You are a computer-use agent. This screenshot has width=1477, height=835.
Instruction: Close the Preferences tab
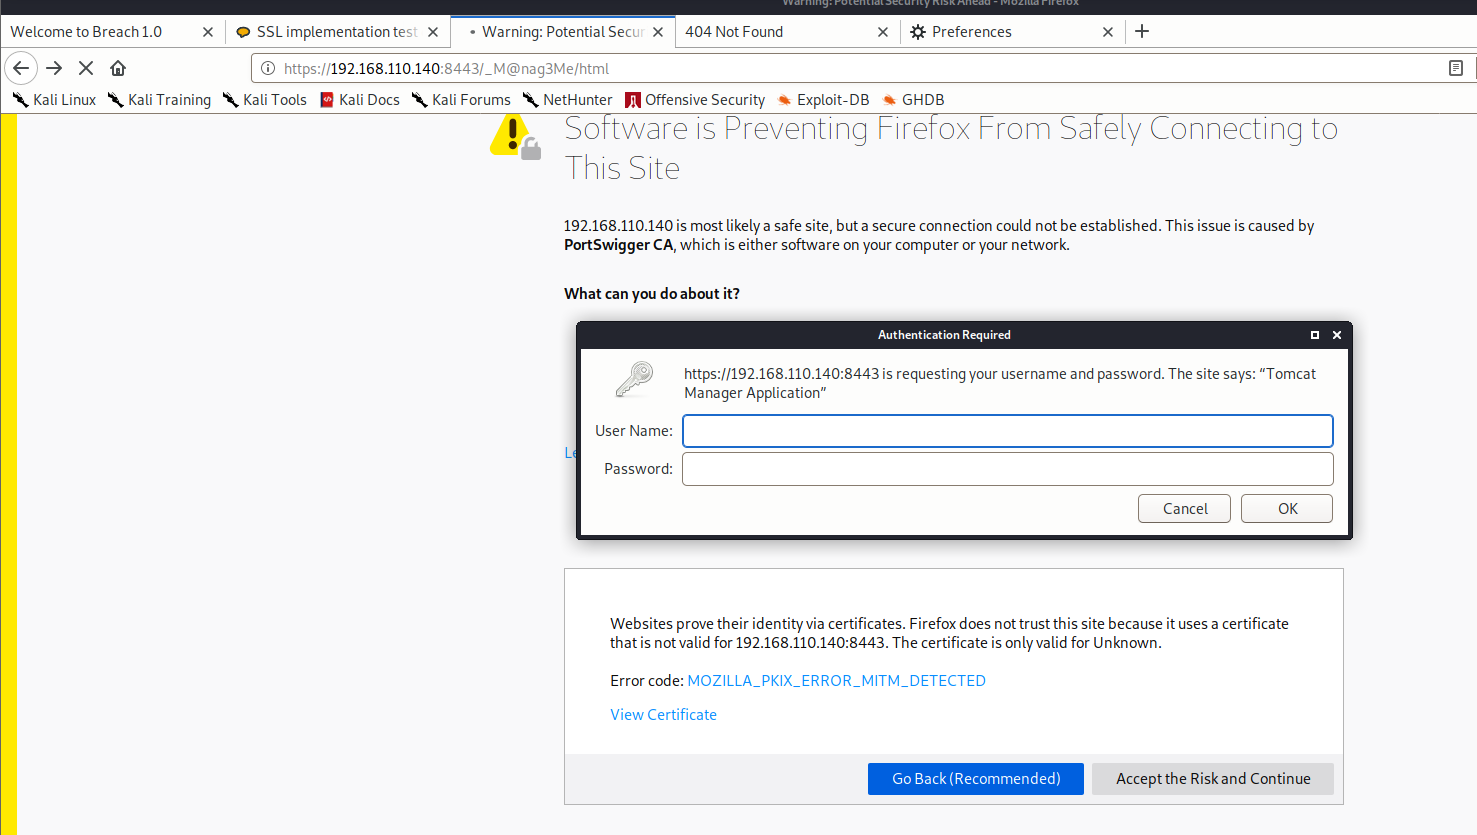tap(1108, 32)
